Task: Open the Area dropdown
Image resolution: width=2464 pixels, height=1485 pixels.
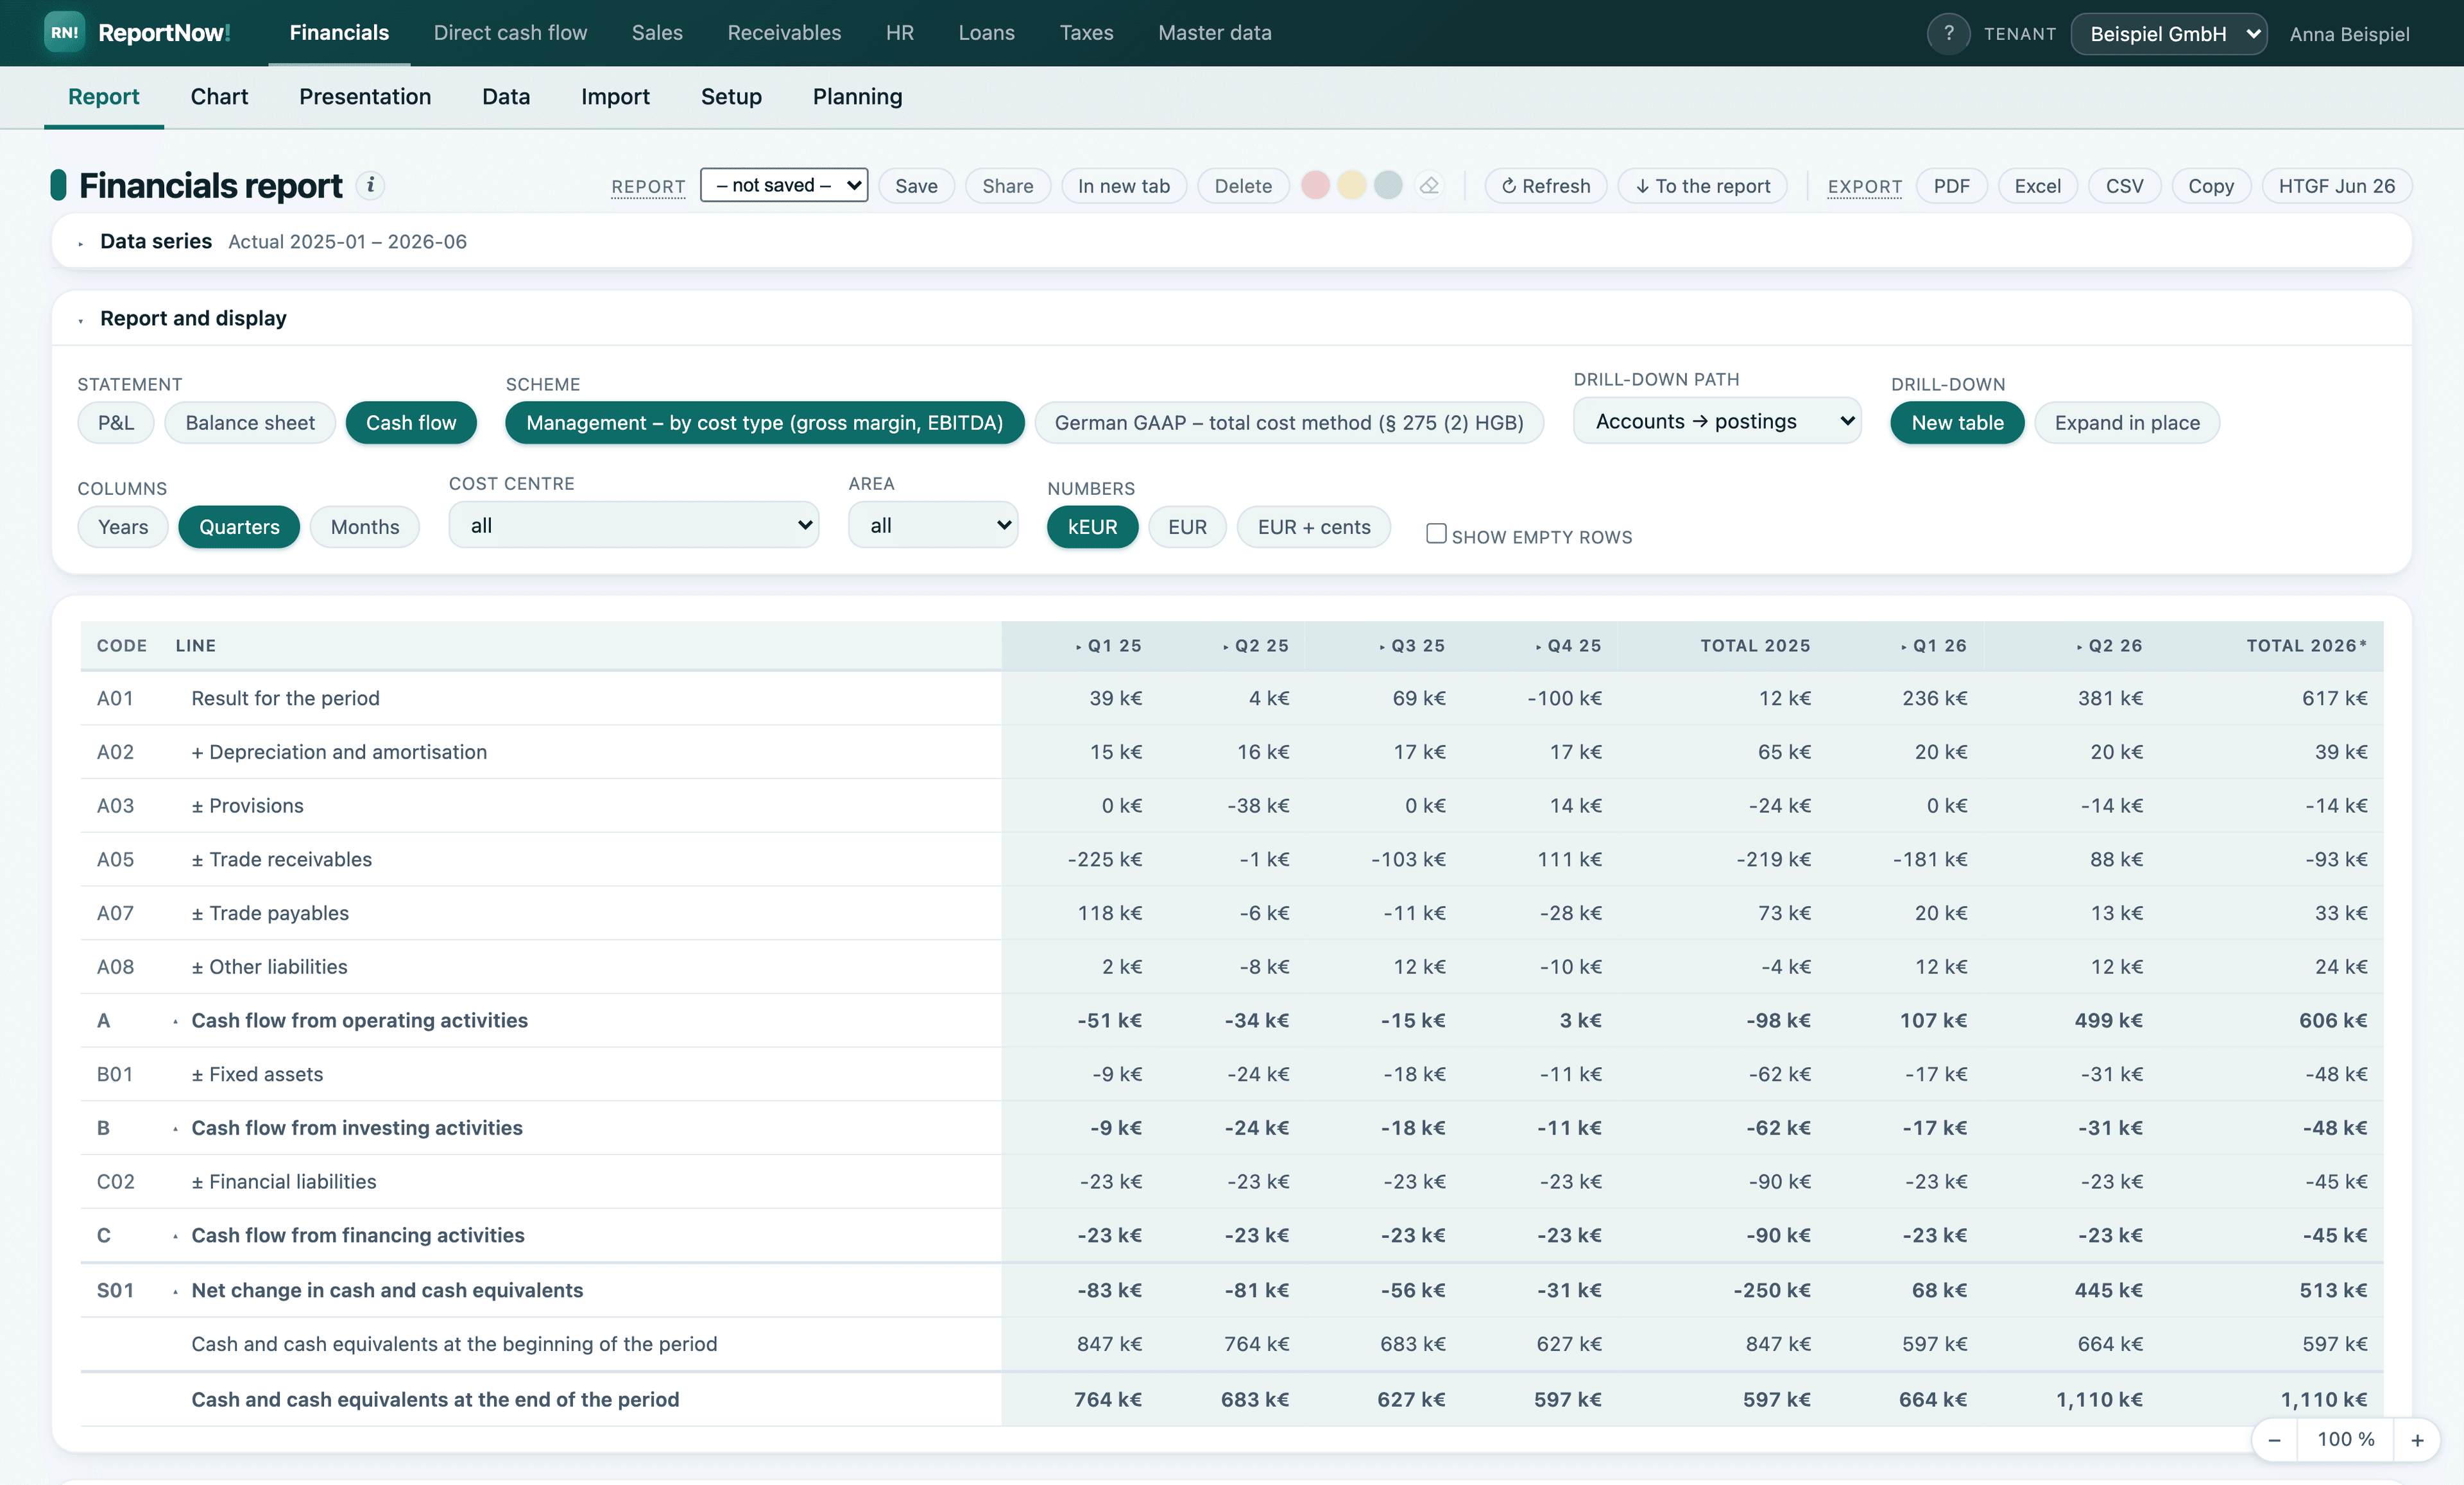Action: click(933, 525)
